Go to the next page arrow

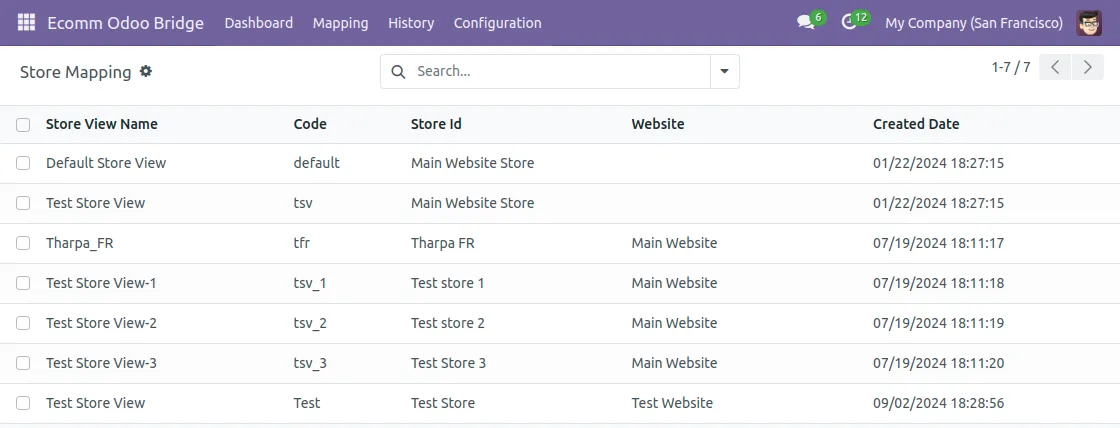[1088, 67]
